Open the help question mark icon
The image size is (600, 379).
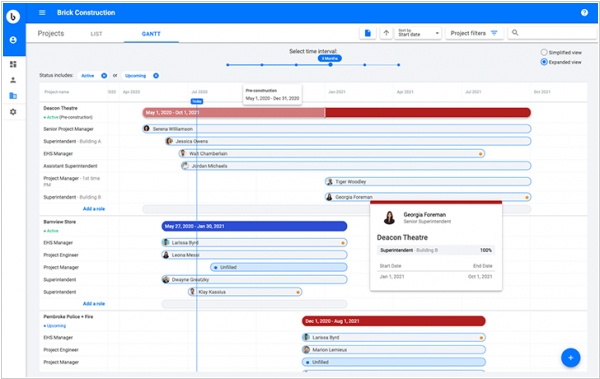point(584,13)
